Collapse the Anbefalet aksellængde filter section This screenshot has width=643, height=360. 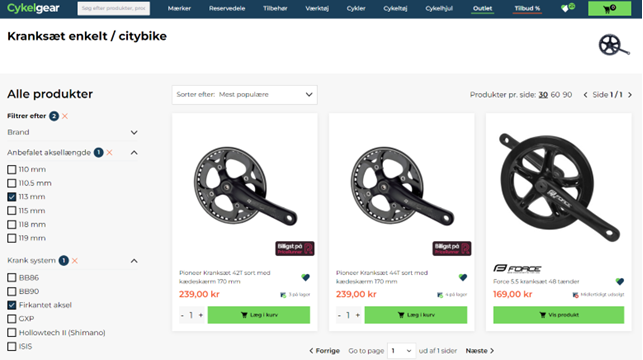tap(134, 153)
